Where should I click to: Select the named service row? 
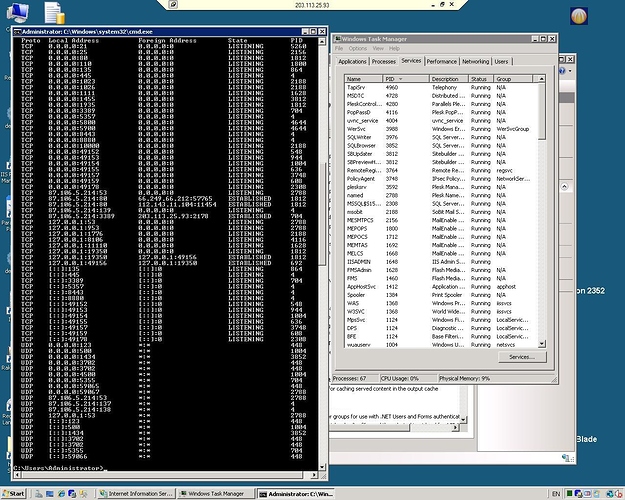[441, 195]
